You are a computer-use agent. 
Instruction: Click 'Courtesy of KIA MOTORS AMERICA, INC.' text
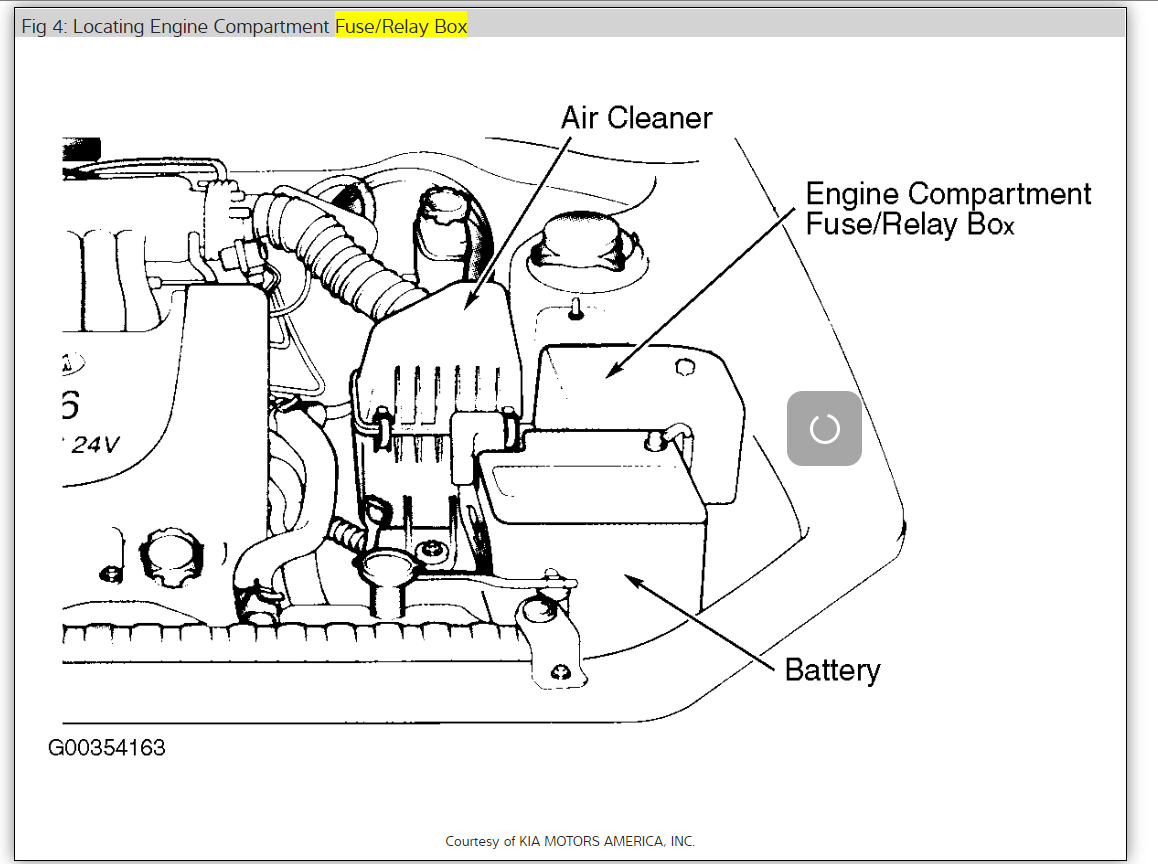tap(570, 841)
